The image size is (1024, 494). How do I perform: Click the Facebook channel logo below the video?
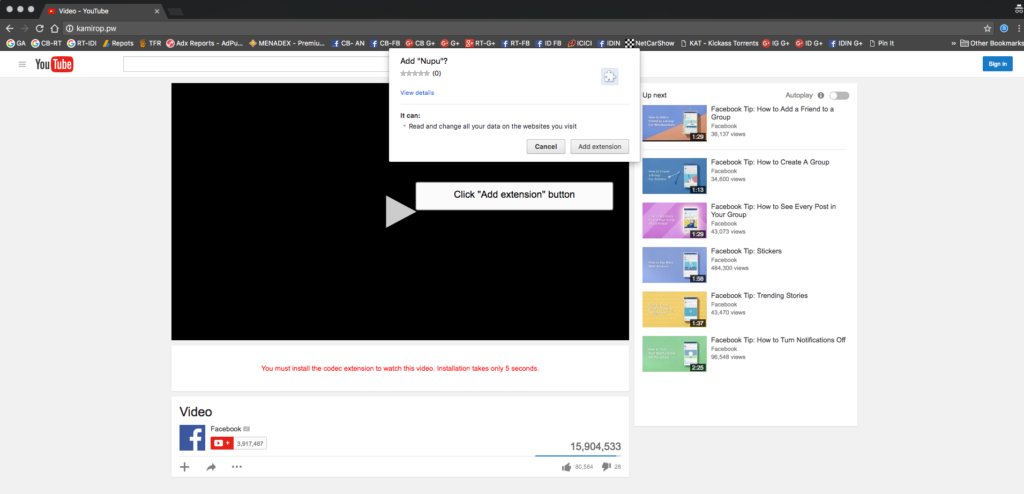pyautogui.click(x=192, y=438)
